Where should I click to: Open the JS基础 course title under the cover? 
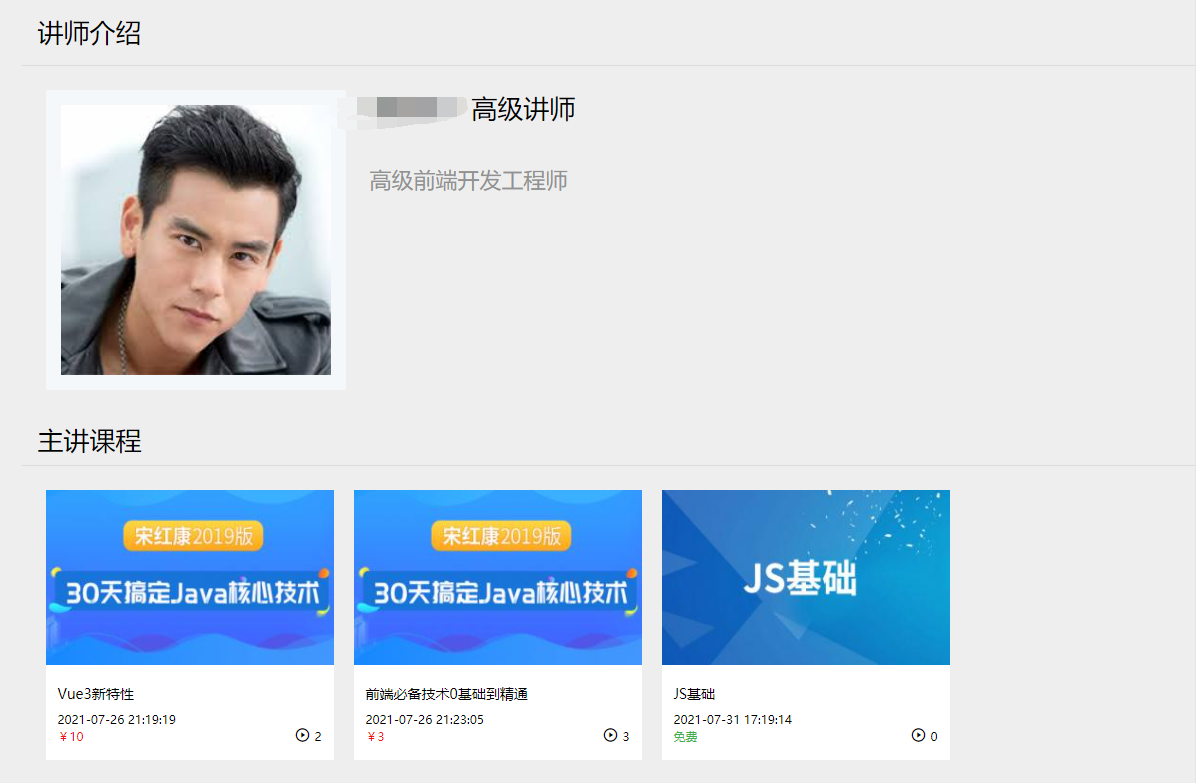(x=694, y=694)
